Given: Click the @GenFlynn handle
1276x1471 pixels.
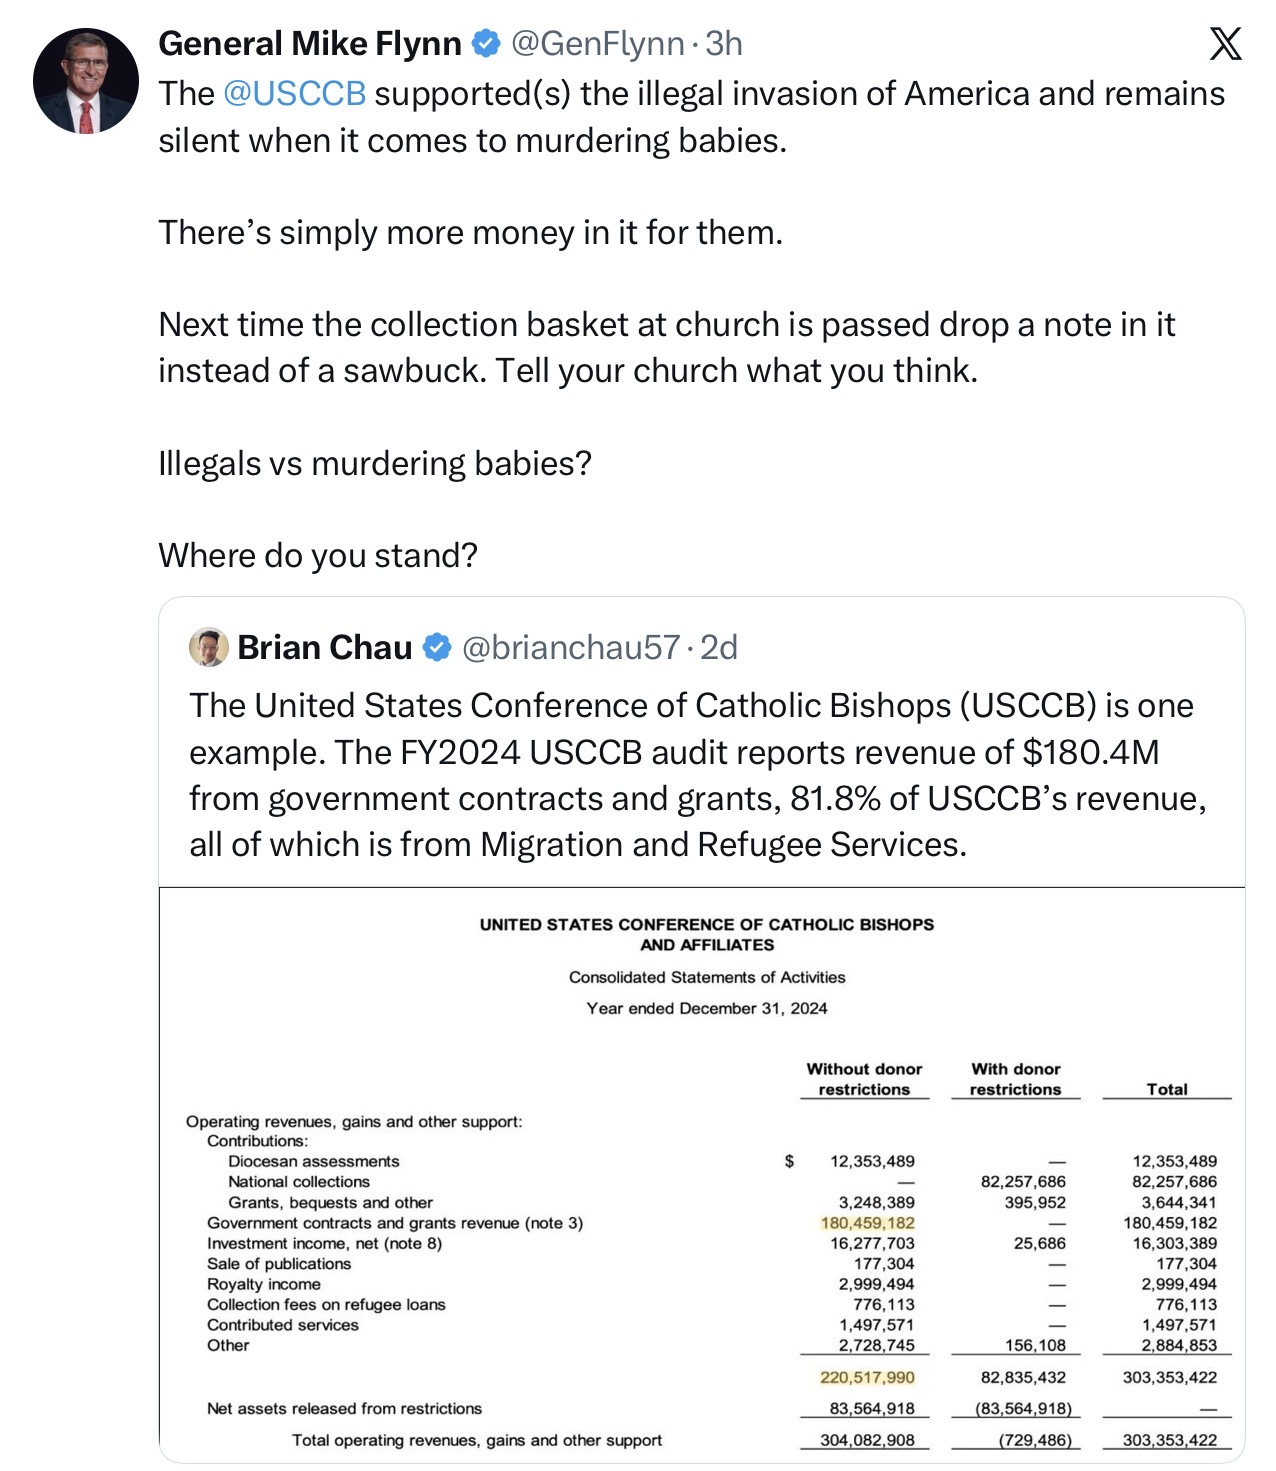Looking at the screenshot, I should click(x=598, y=43).
